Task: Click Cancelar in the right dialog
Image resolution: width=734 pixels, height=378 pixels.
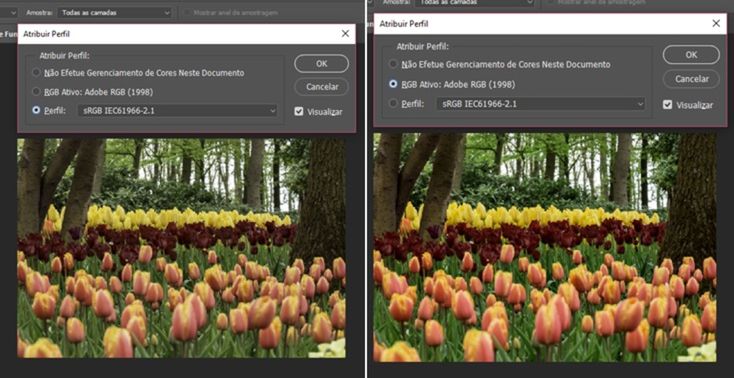Action: pos(691,79)
